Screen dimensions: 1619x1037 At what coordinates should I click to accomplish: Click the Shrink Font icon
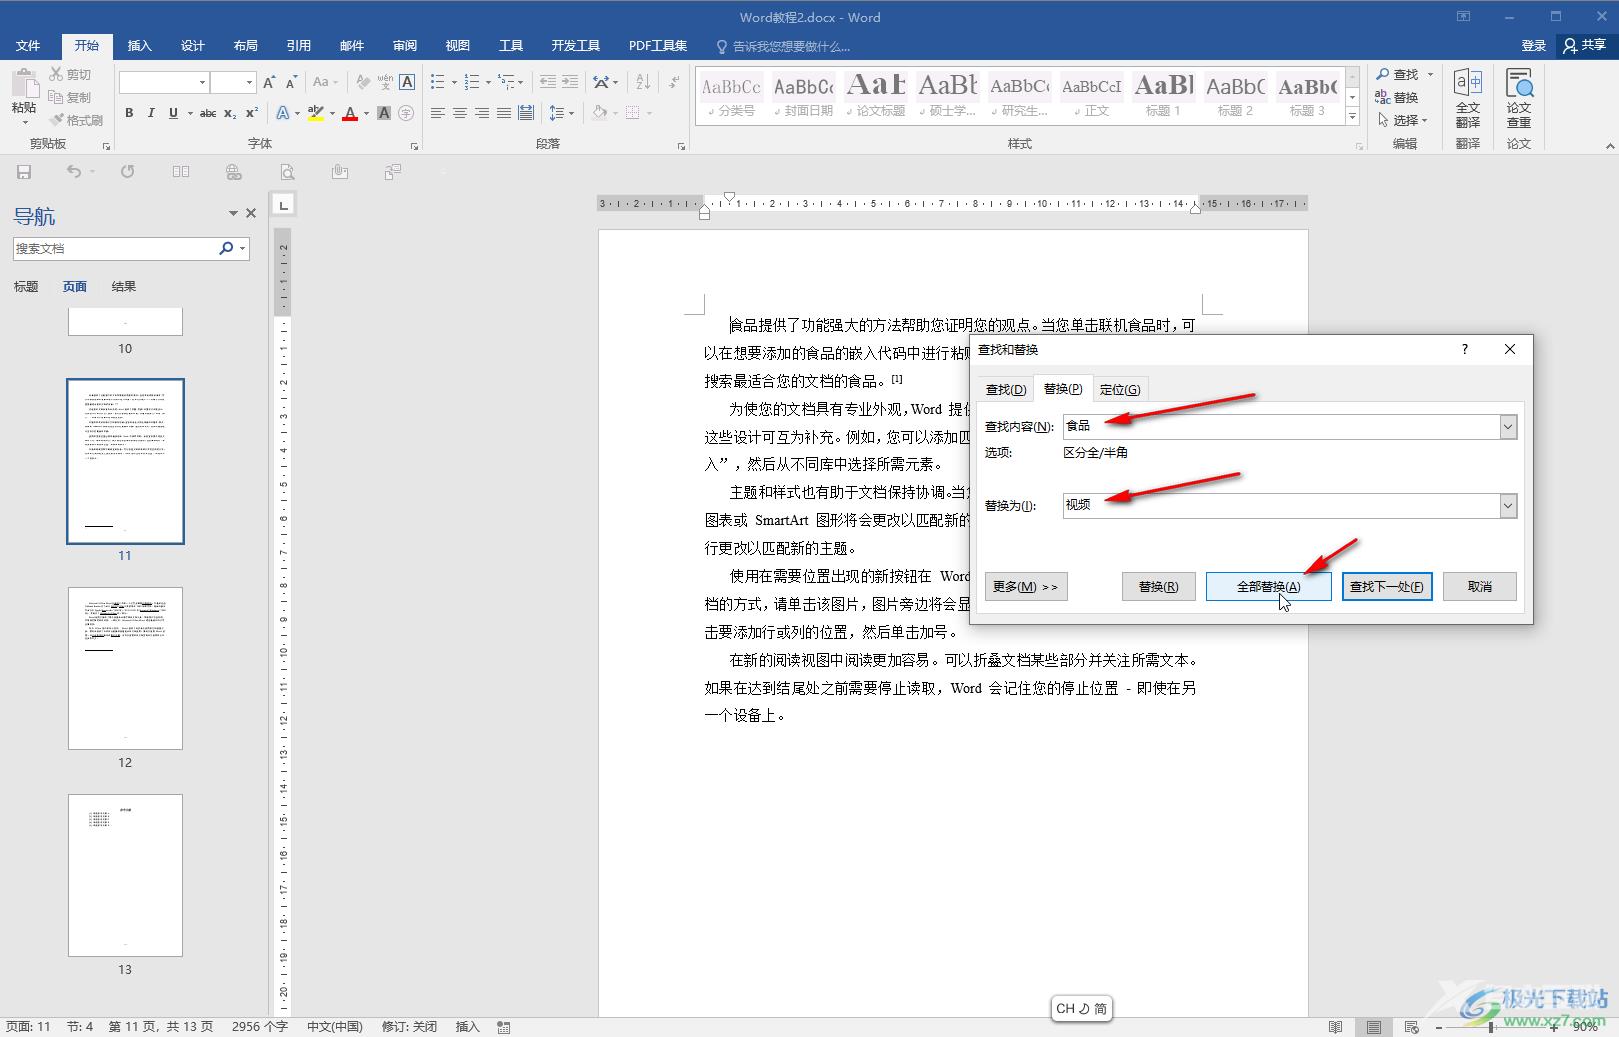291,82
